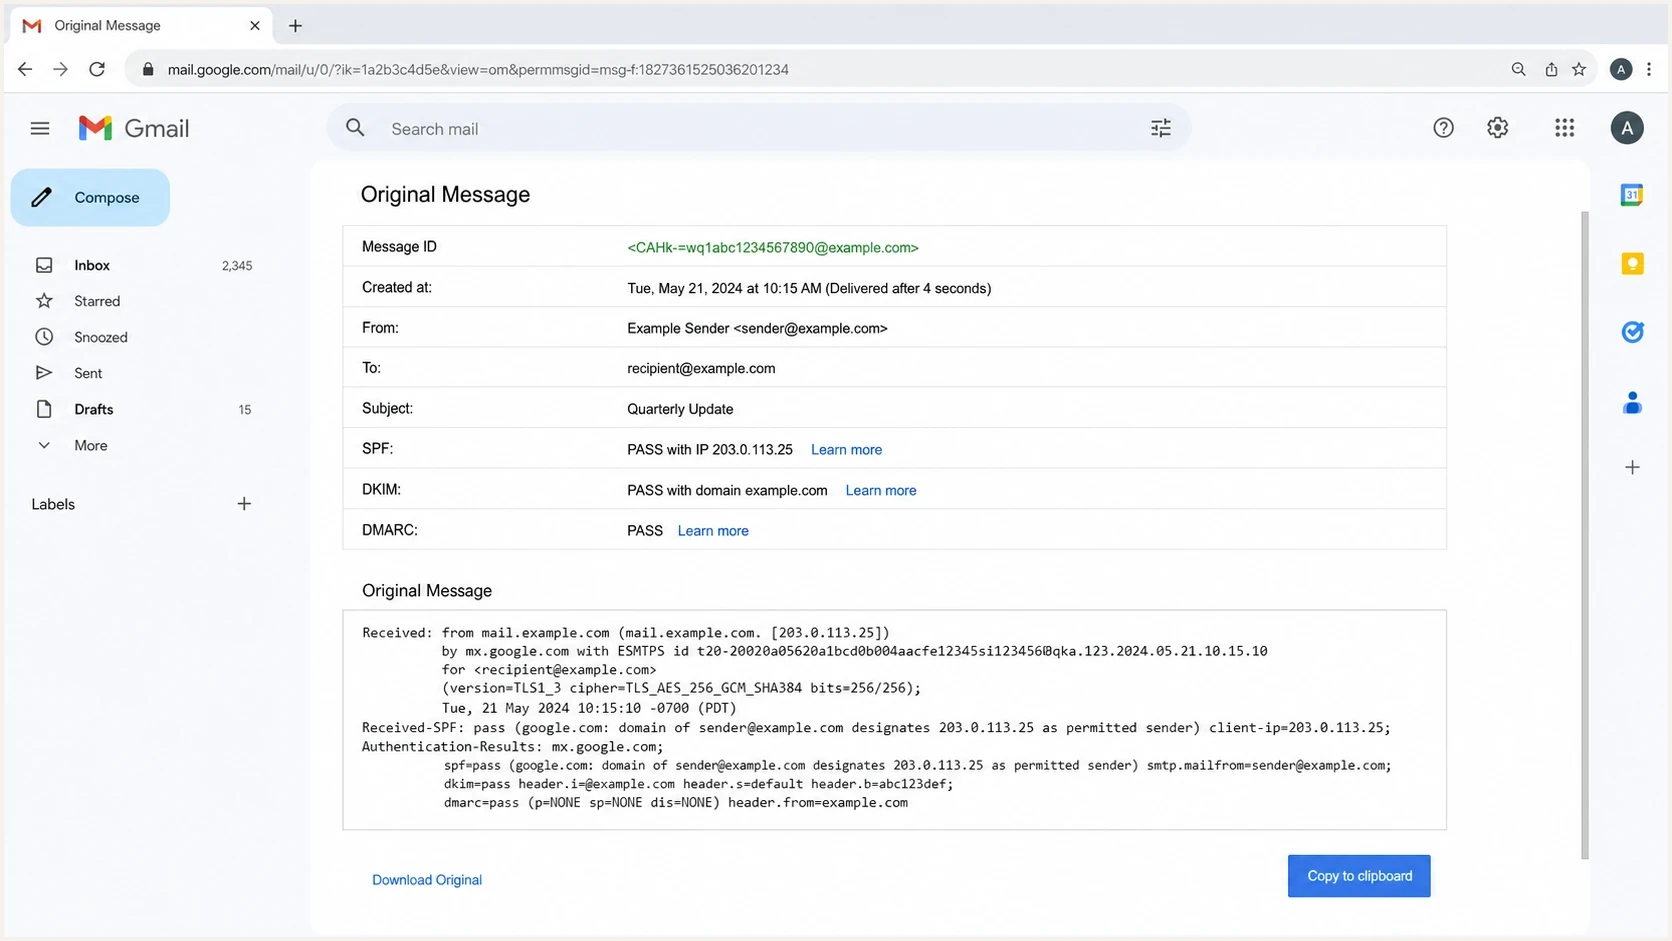1672x941 pixels.
Task: Click the green Message ID value
Action: click(x=773, y=247)
